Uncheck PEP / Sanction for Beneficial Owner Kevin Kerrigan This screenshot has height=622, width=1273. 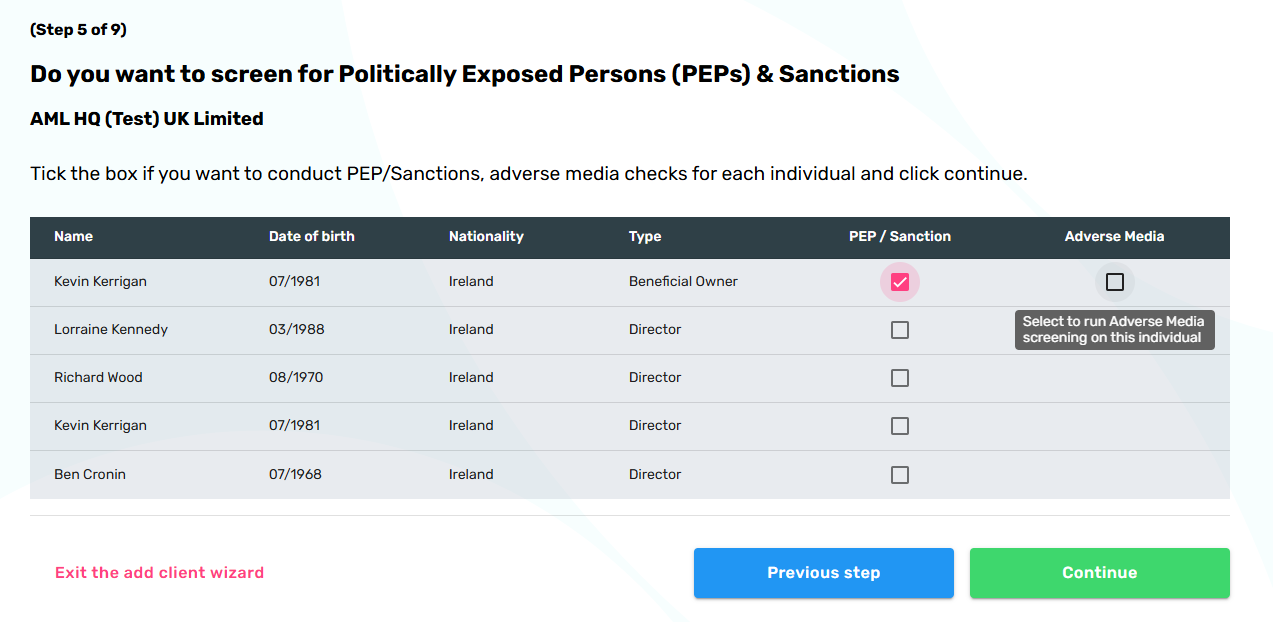pyautogui.click(x=900, y=282)
